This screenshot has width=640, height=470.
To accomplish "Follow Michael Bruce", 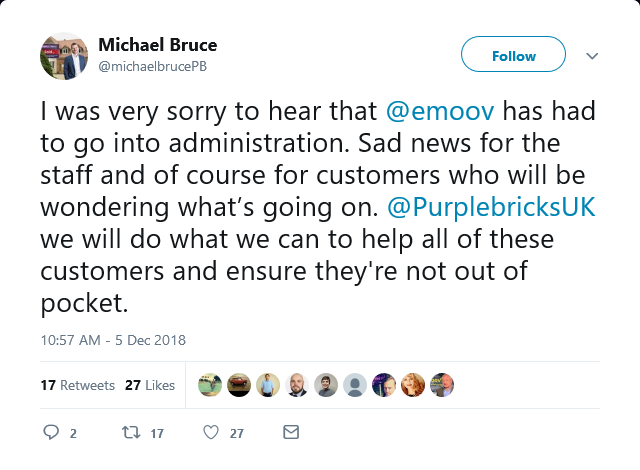I will (x=513, y=54).
